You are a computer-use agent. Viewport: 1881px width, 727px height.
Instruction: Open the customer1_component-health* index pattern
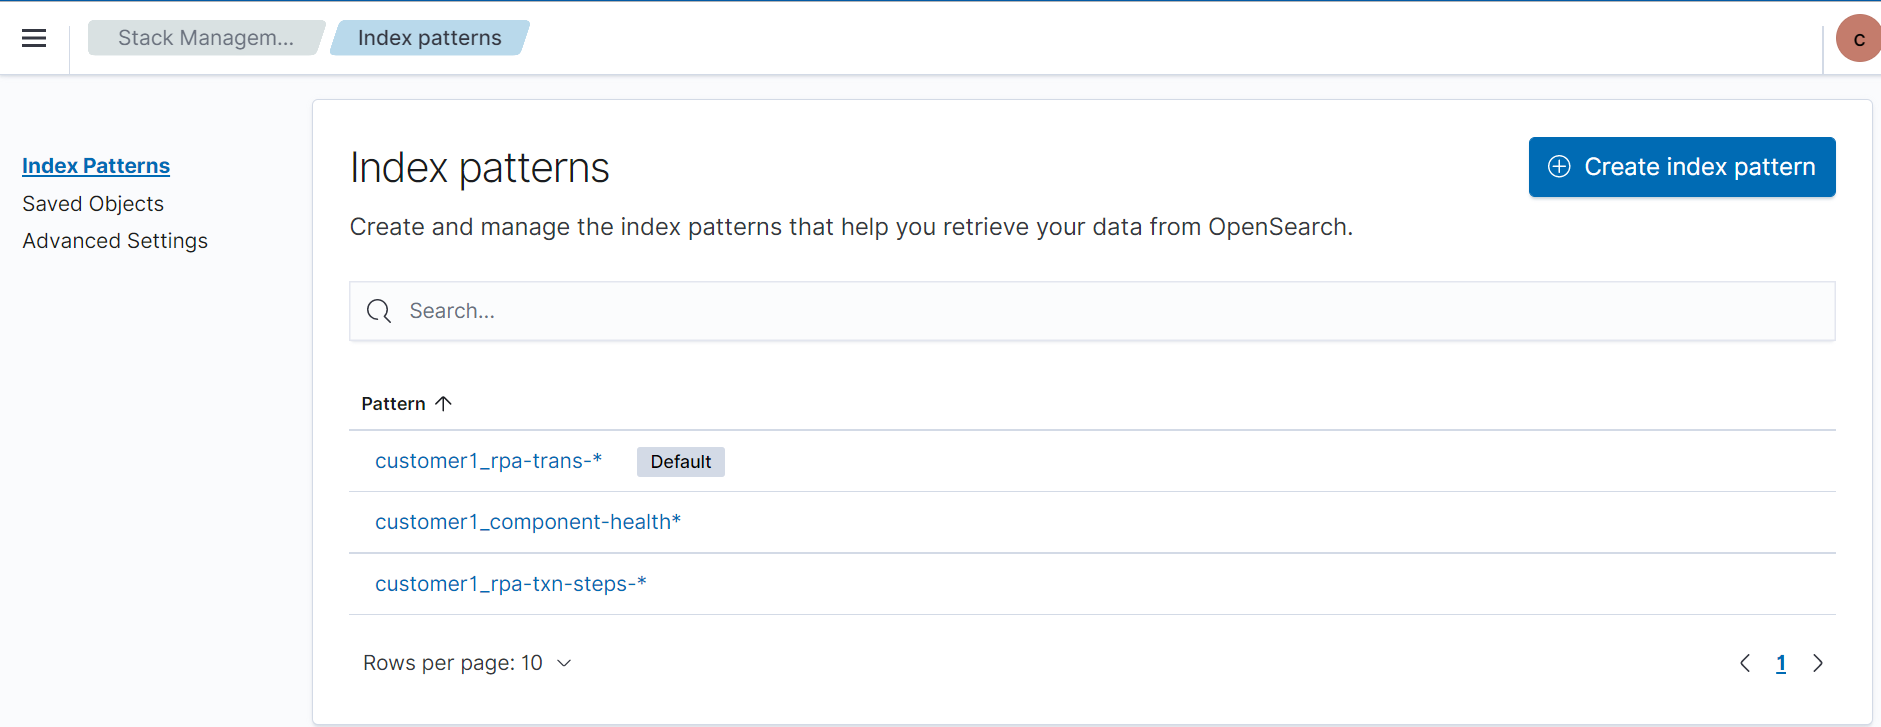528,522
